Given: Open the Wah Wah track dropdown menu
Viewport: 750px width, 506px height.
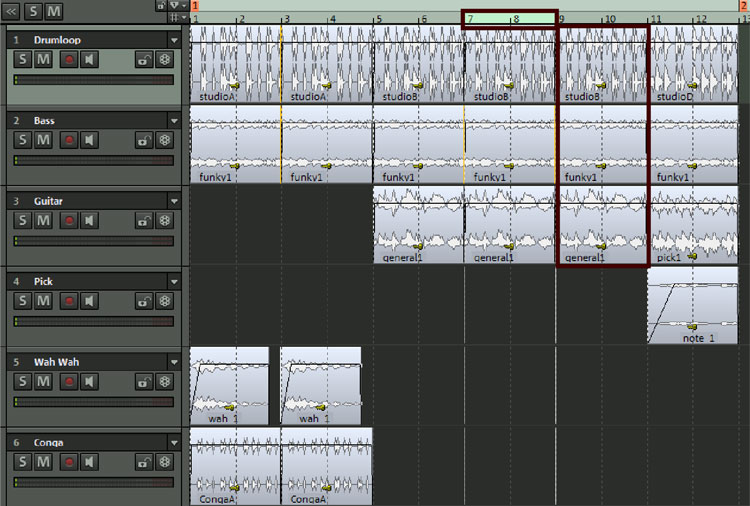Looking at the screenshot, I should point(174,362).
